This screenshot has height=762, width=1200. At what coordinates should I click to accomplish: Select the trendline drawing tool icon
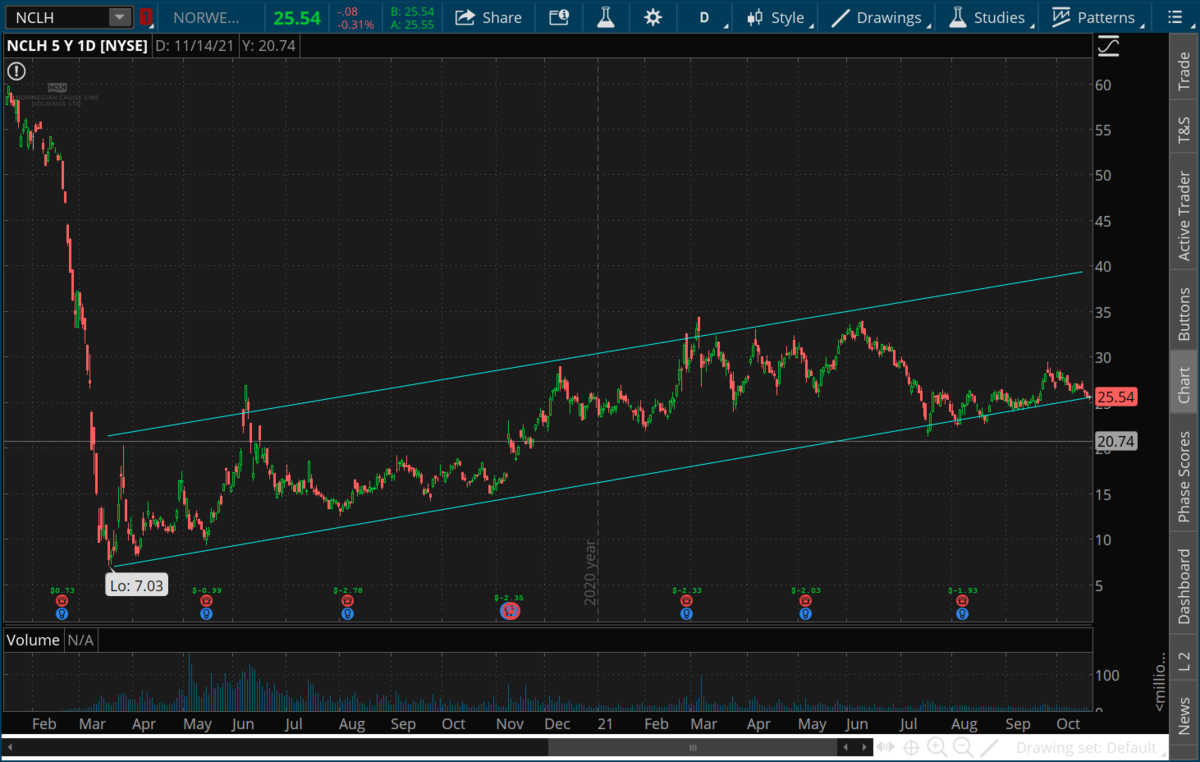pos(990,748)
